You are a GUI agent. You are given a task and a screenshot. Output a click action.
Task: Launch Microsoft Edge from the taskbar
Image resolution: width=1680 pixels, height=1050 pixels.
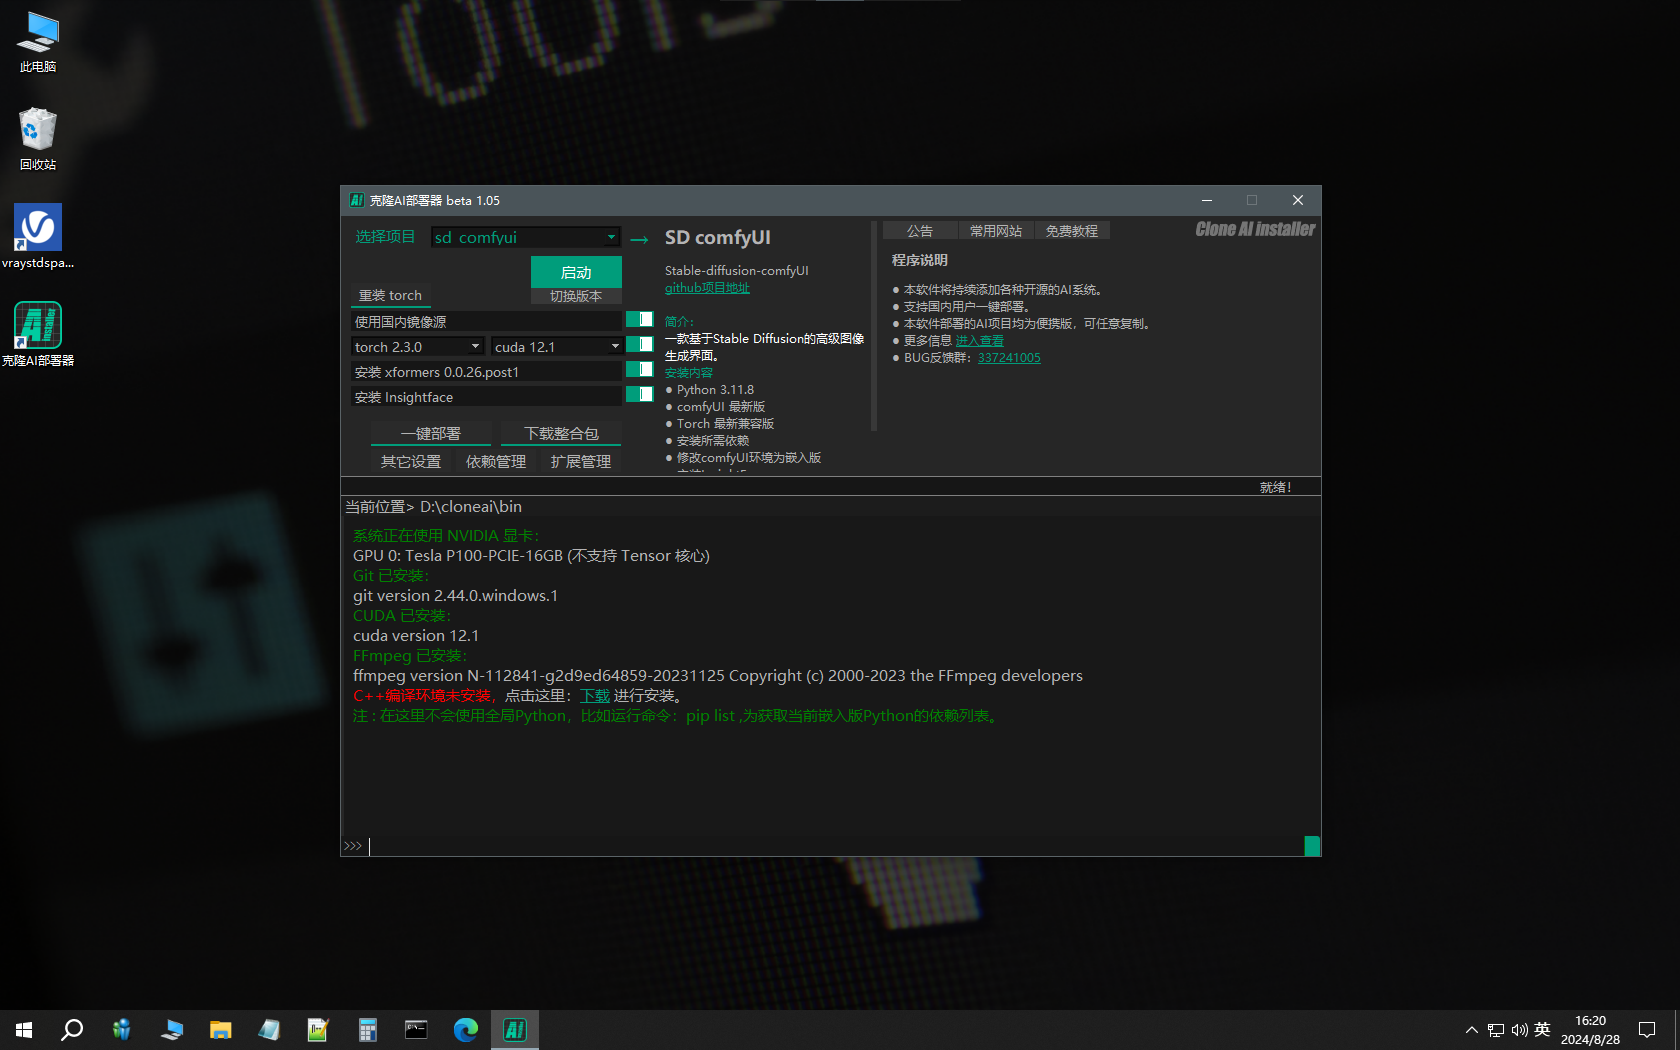(x=466, y=1030)
